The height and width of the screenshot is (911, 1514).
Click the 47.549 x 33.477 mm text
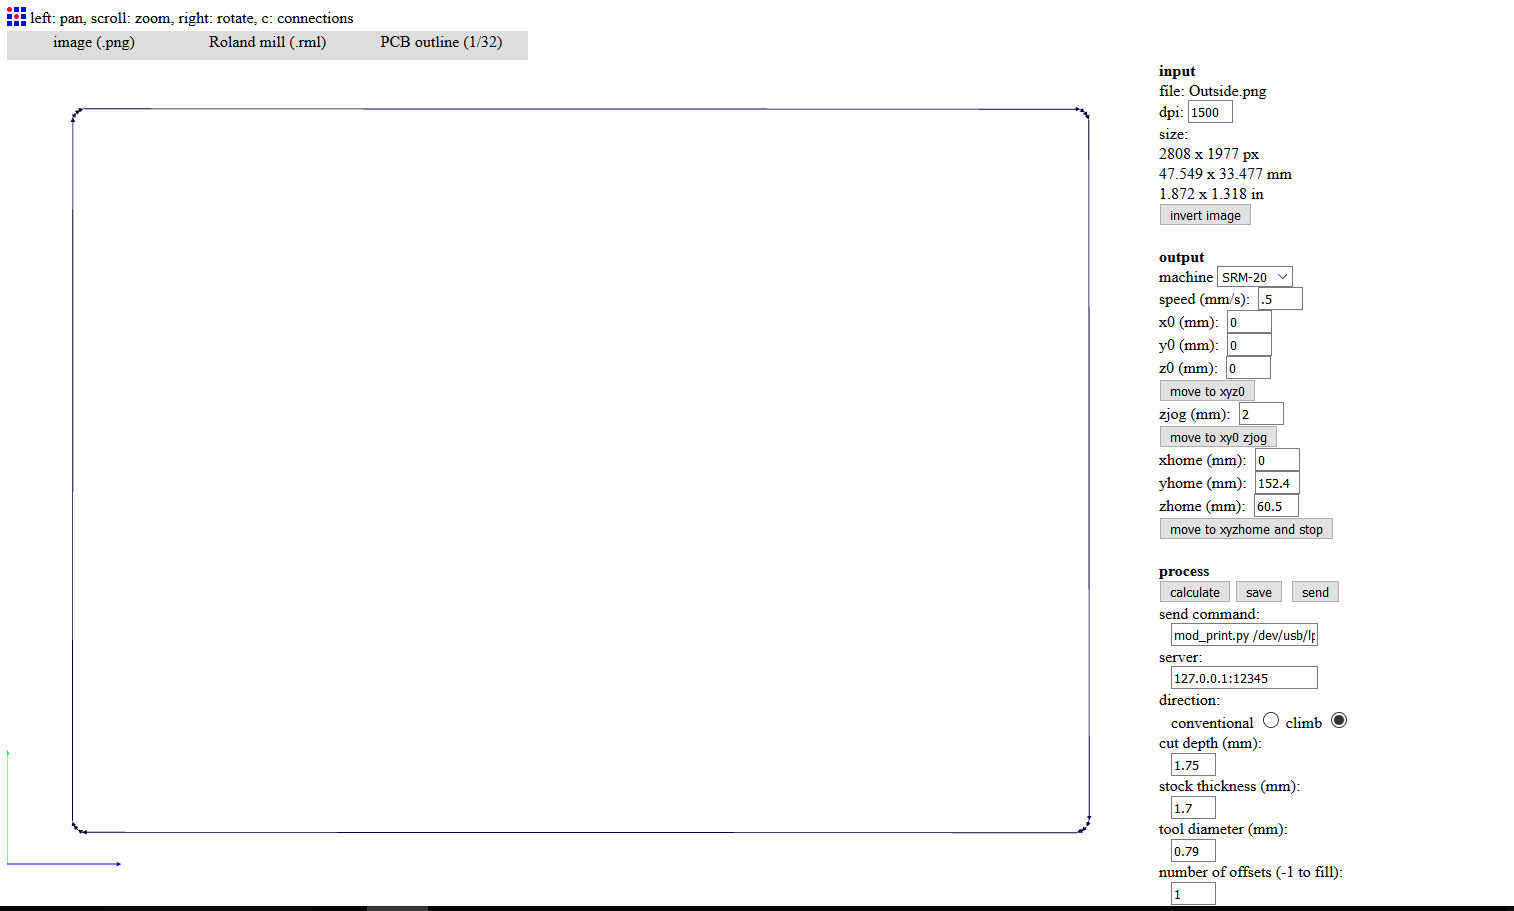coord(1225,174)
